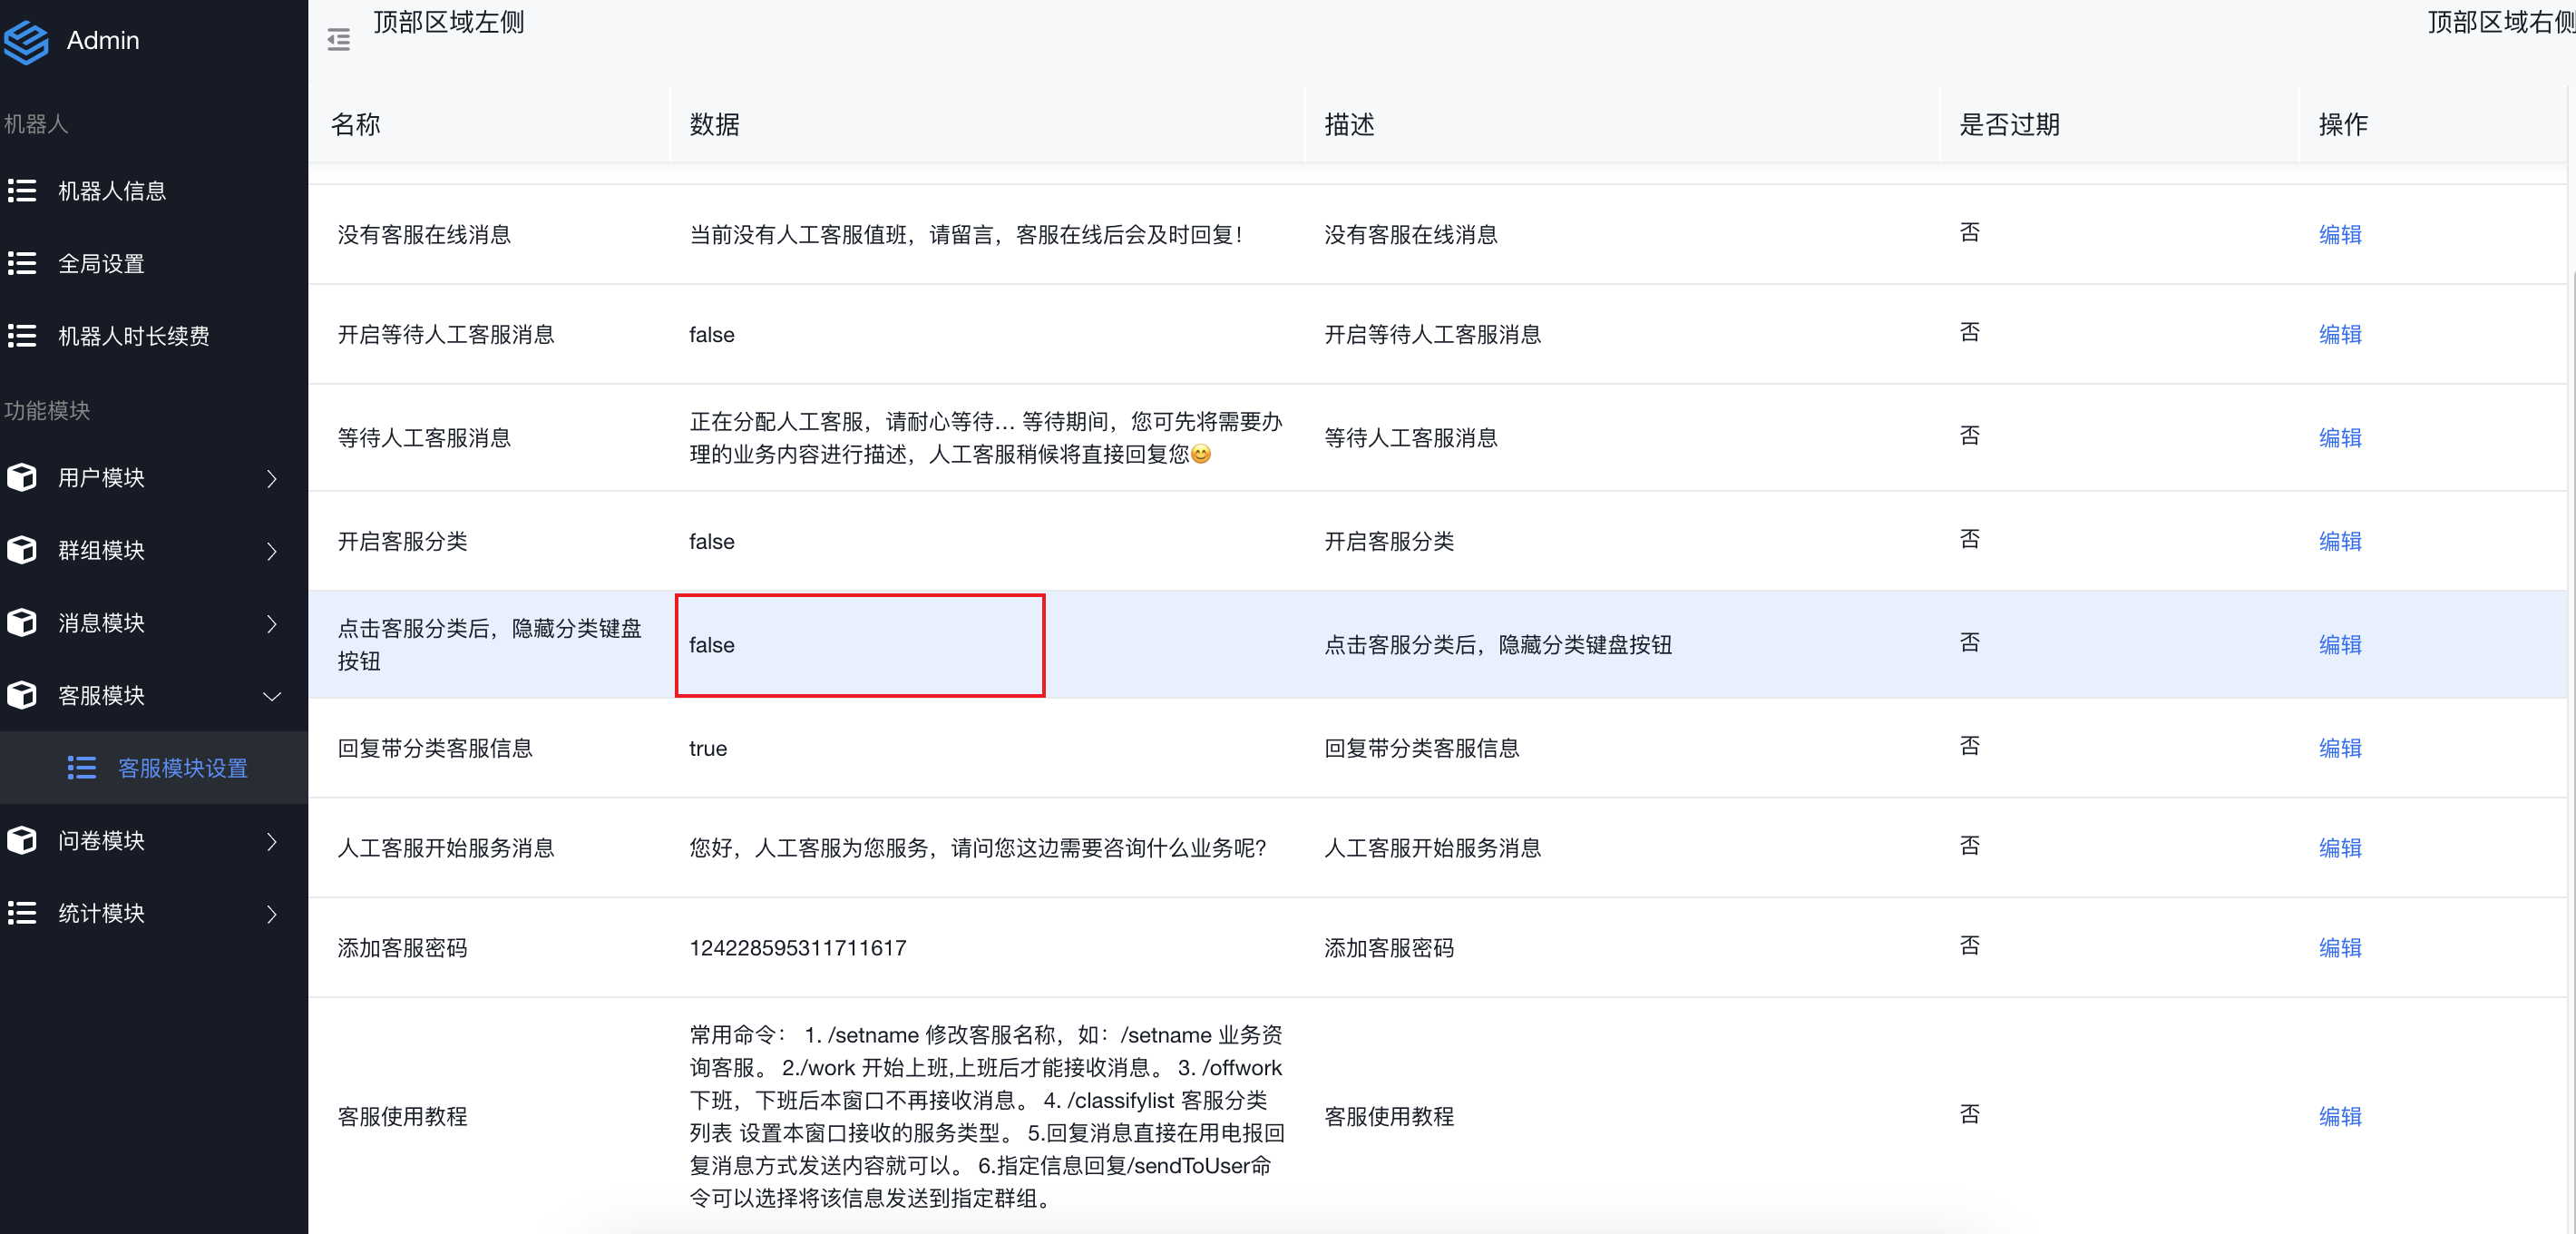This screenshot has width=2576, height=1234.
Task: Click the 是否过期 column header
Action: coord(2008,125)
